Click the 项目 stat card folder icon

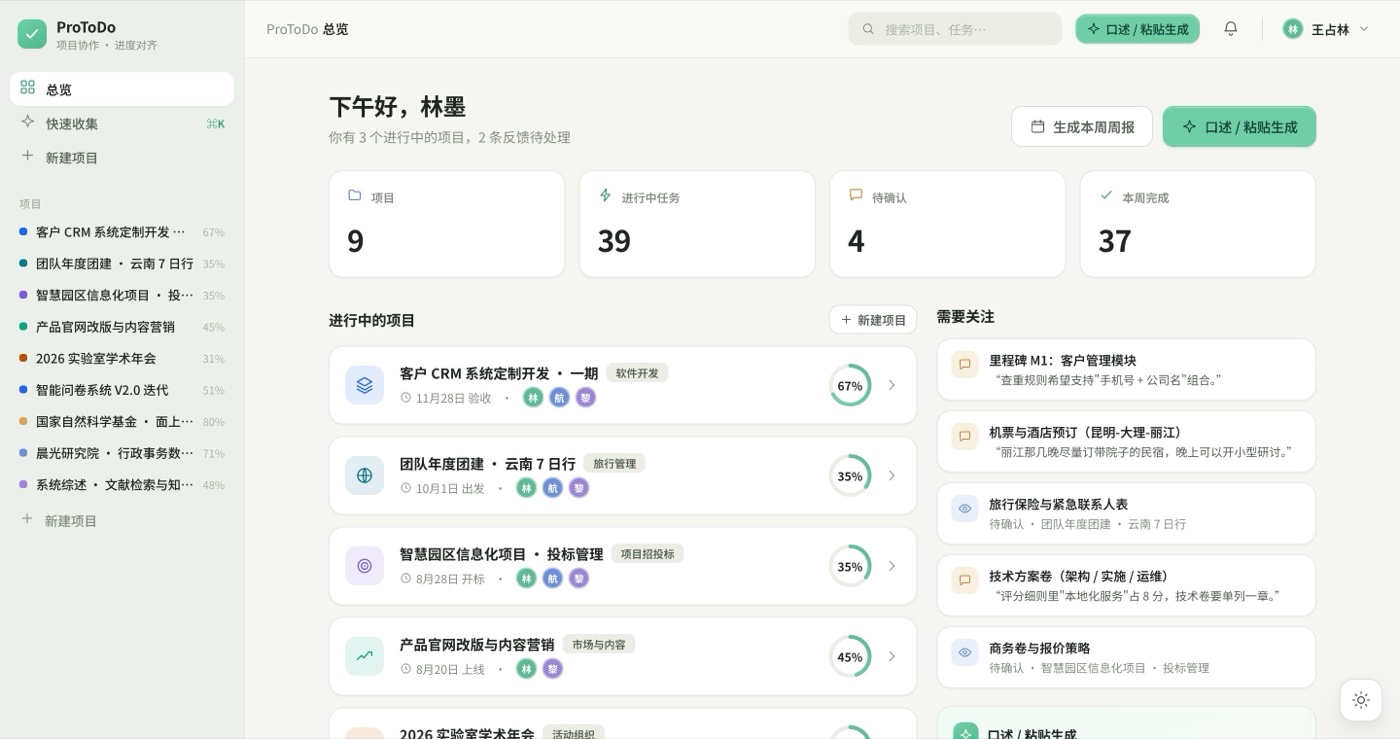354,196
